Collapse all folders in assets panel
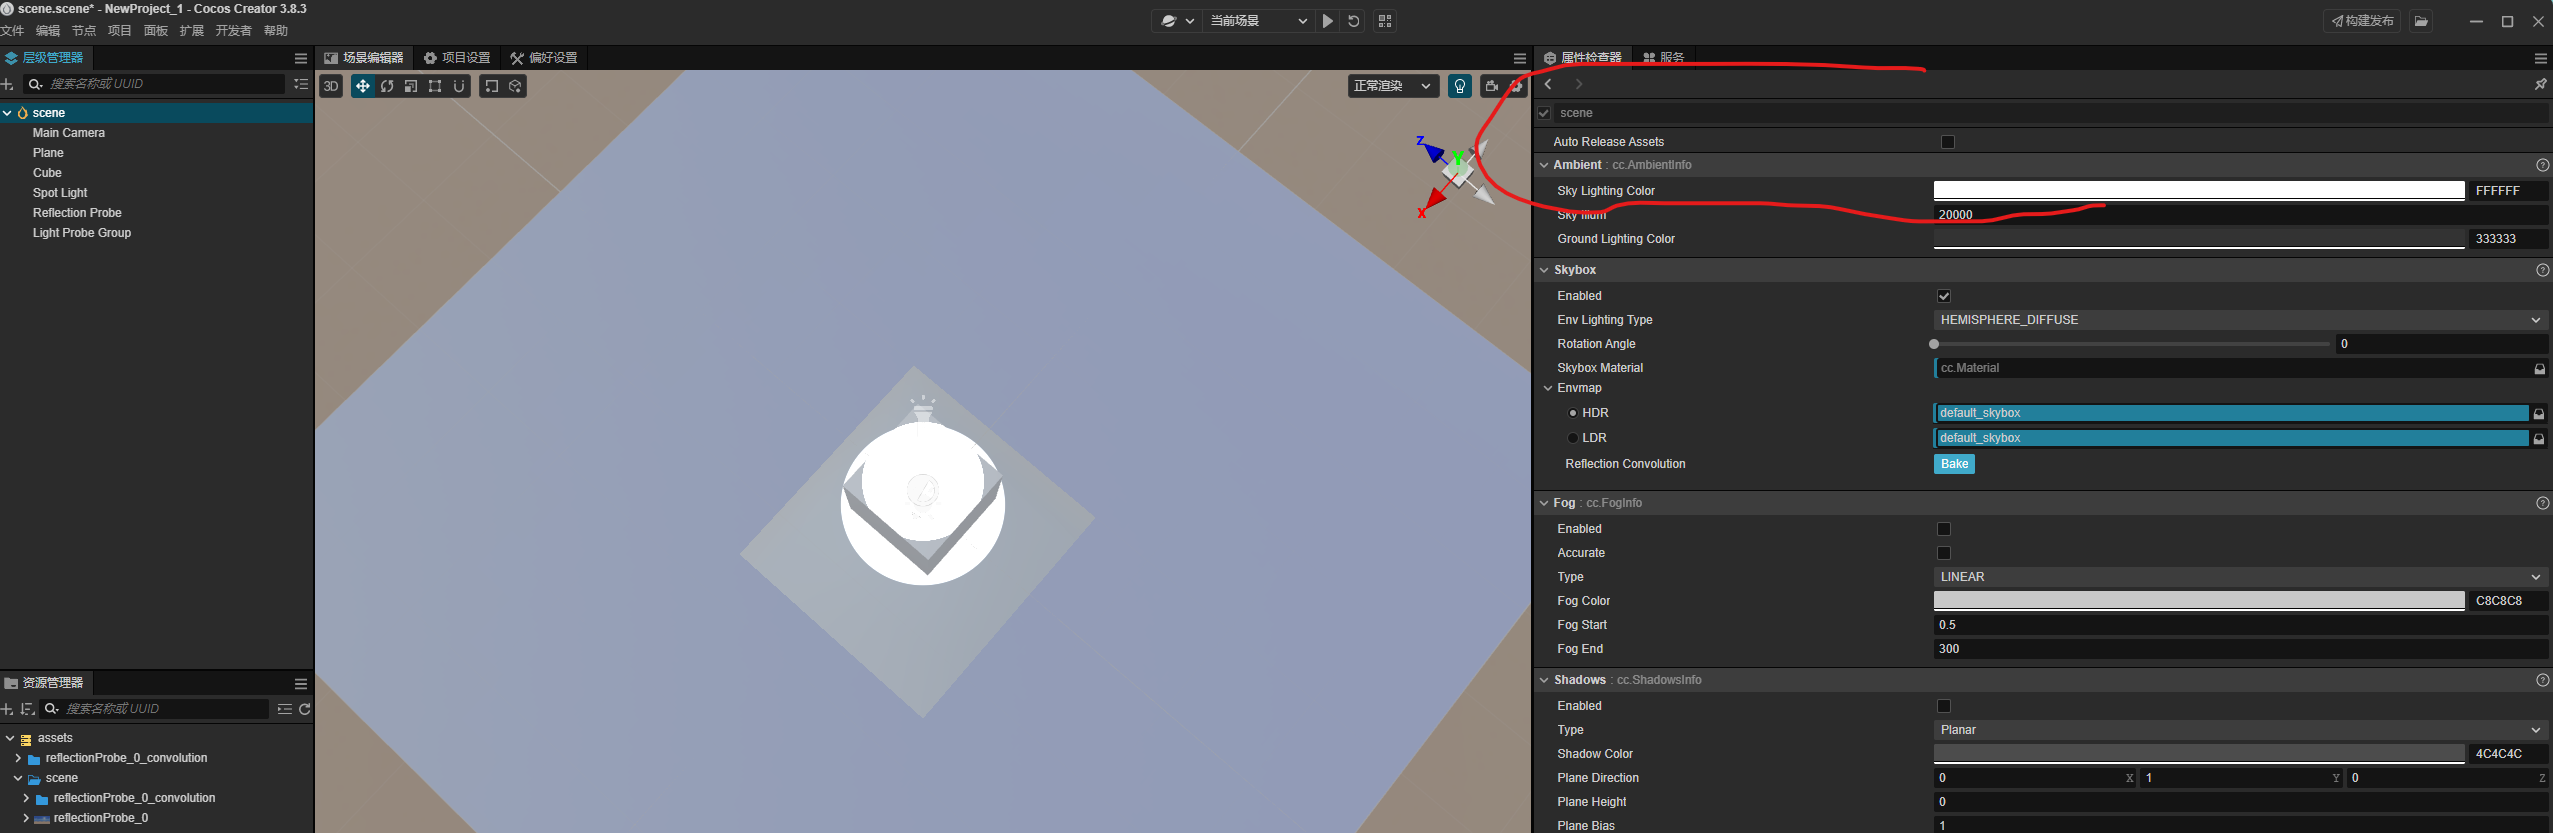Viewport: 2553px width, 833px height. tap(285, 709)
